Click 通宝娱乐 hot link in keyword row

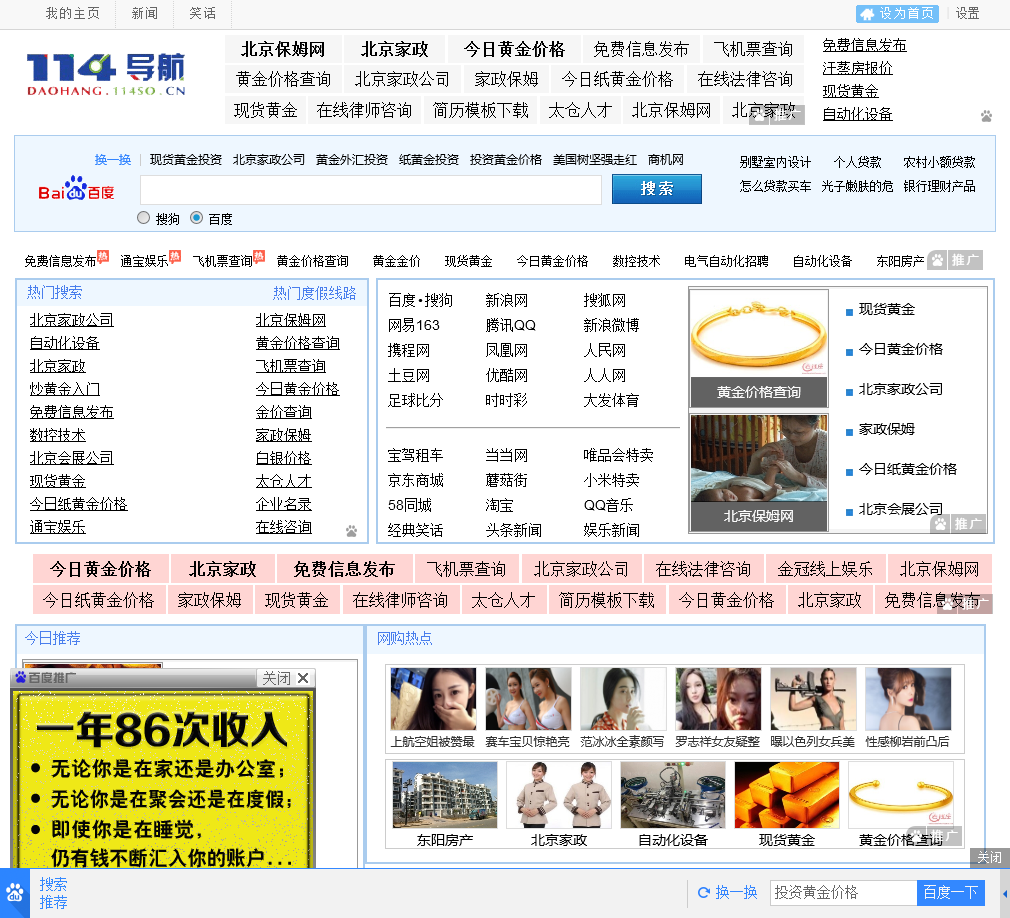144,261
